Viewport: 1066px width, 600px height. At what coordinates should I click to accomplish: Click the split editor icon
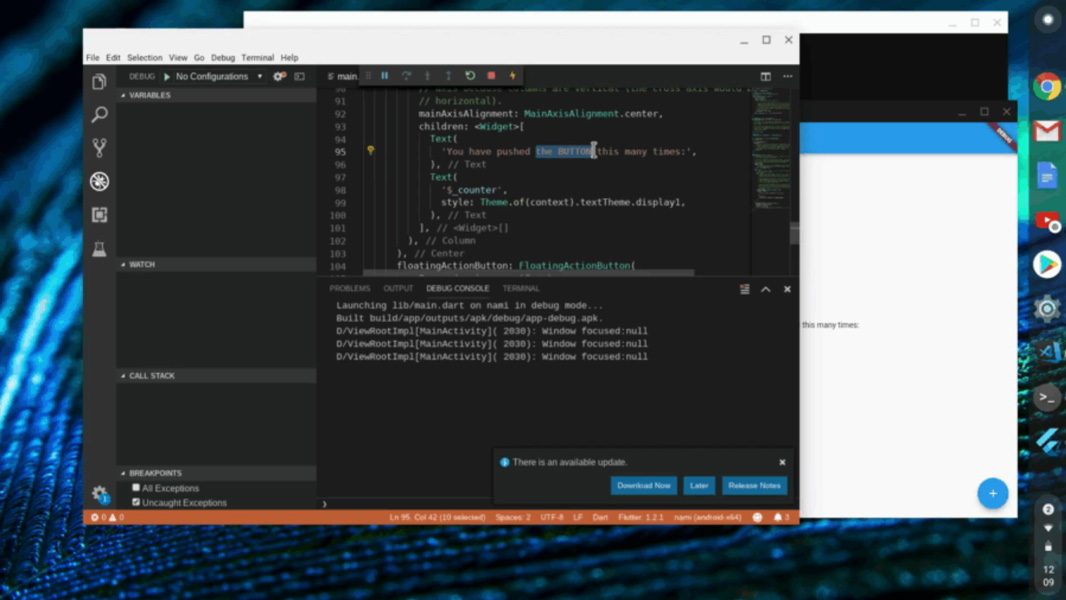point(765,76)
